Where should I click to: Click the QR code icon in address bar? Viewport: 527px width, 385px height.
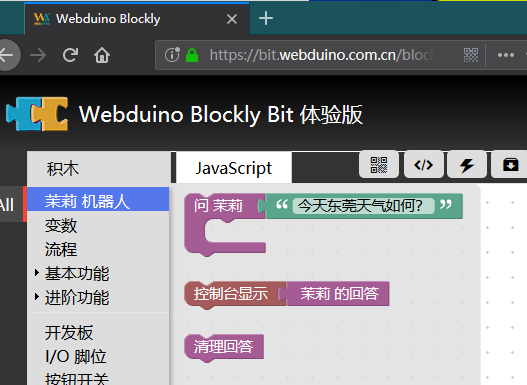471,55
